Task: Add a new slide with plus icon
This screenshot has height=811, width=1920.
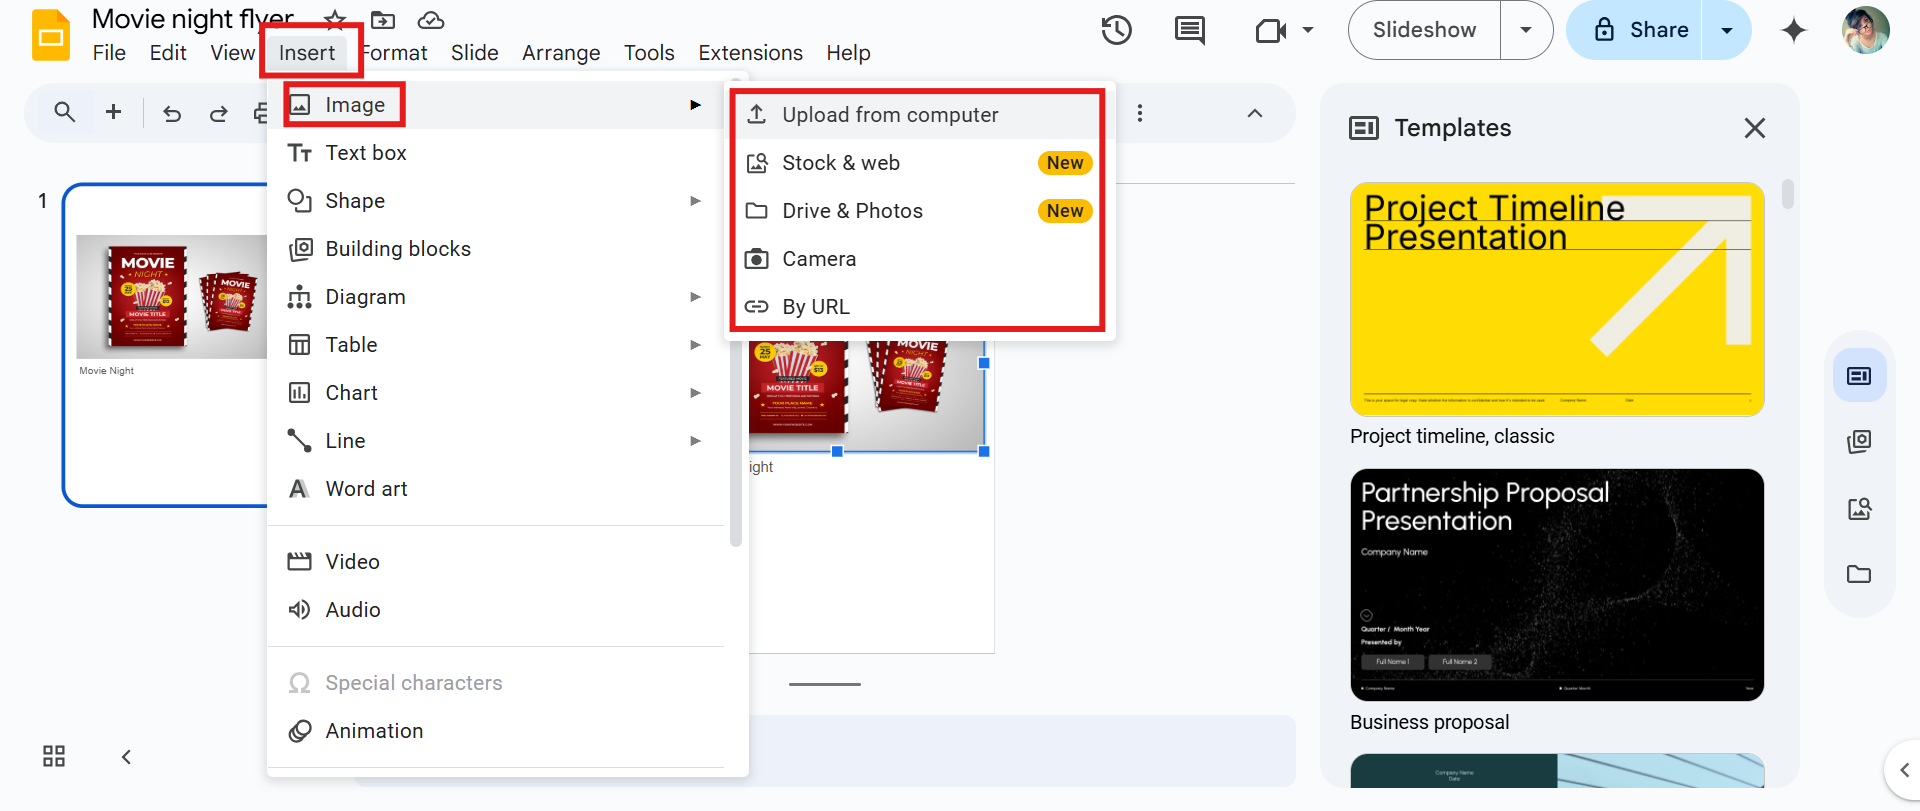Action: pyautogui.click(x=114, y=112)
